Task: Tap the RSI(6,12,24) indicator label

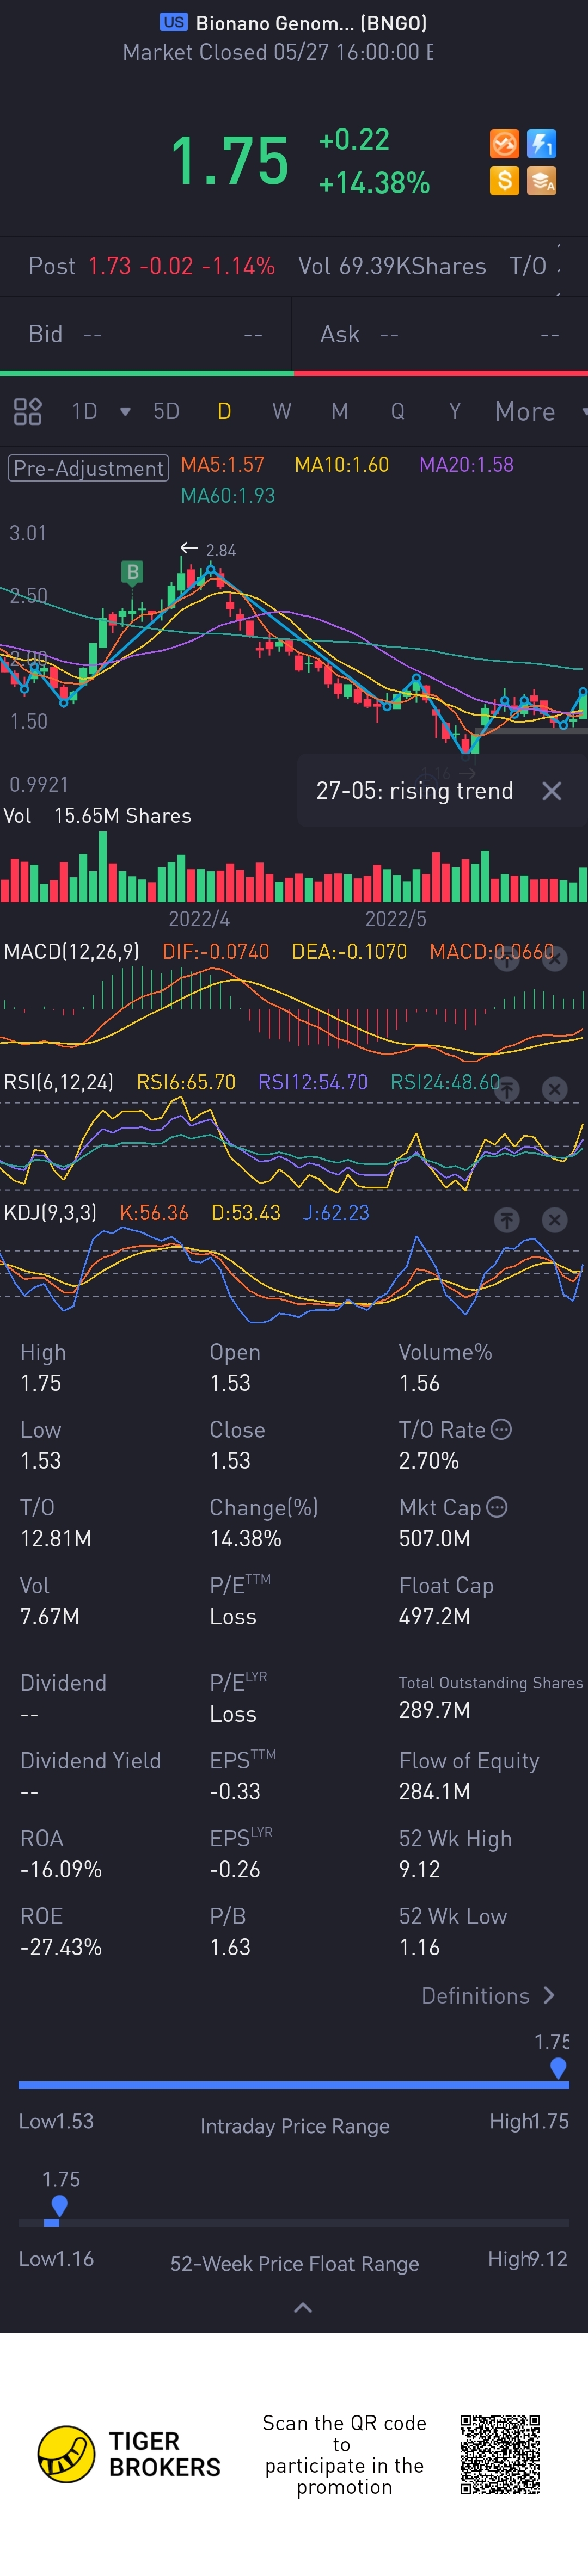Action: coord(59,1082)
